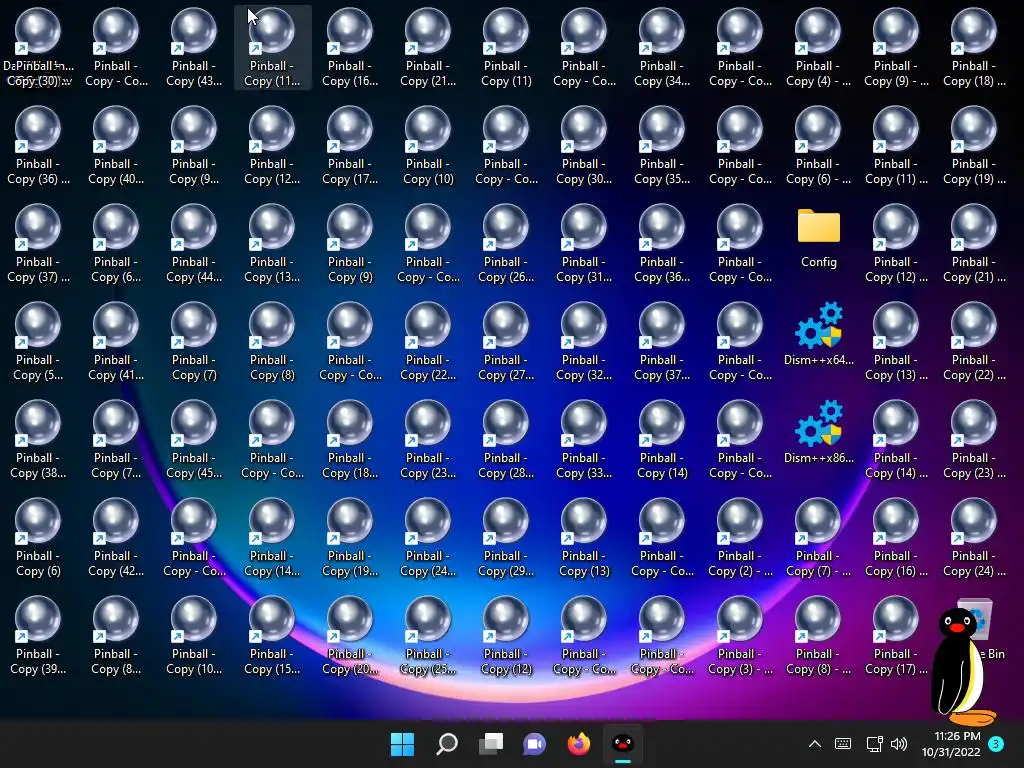Select the Pinball - Copy (31... shortcut
Viewport: 1024px width, 768px height.
coord(584,245)
